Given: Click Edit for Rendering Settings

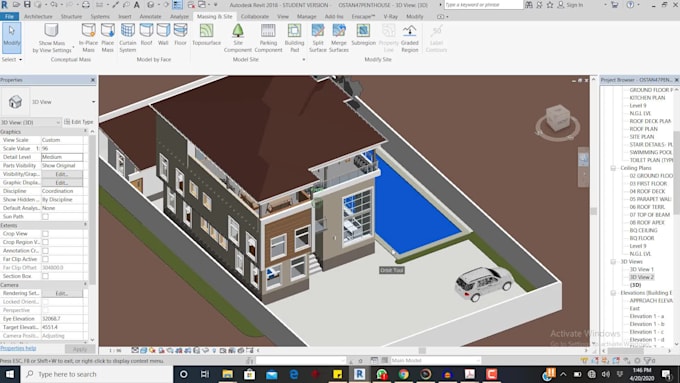Looking at the screenshot, I should 62,293.
